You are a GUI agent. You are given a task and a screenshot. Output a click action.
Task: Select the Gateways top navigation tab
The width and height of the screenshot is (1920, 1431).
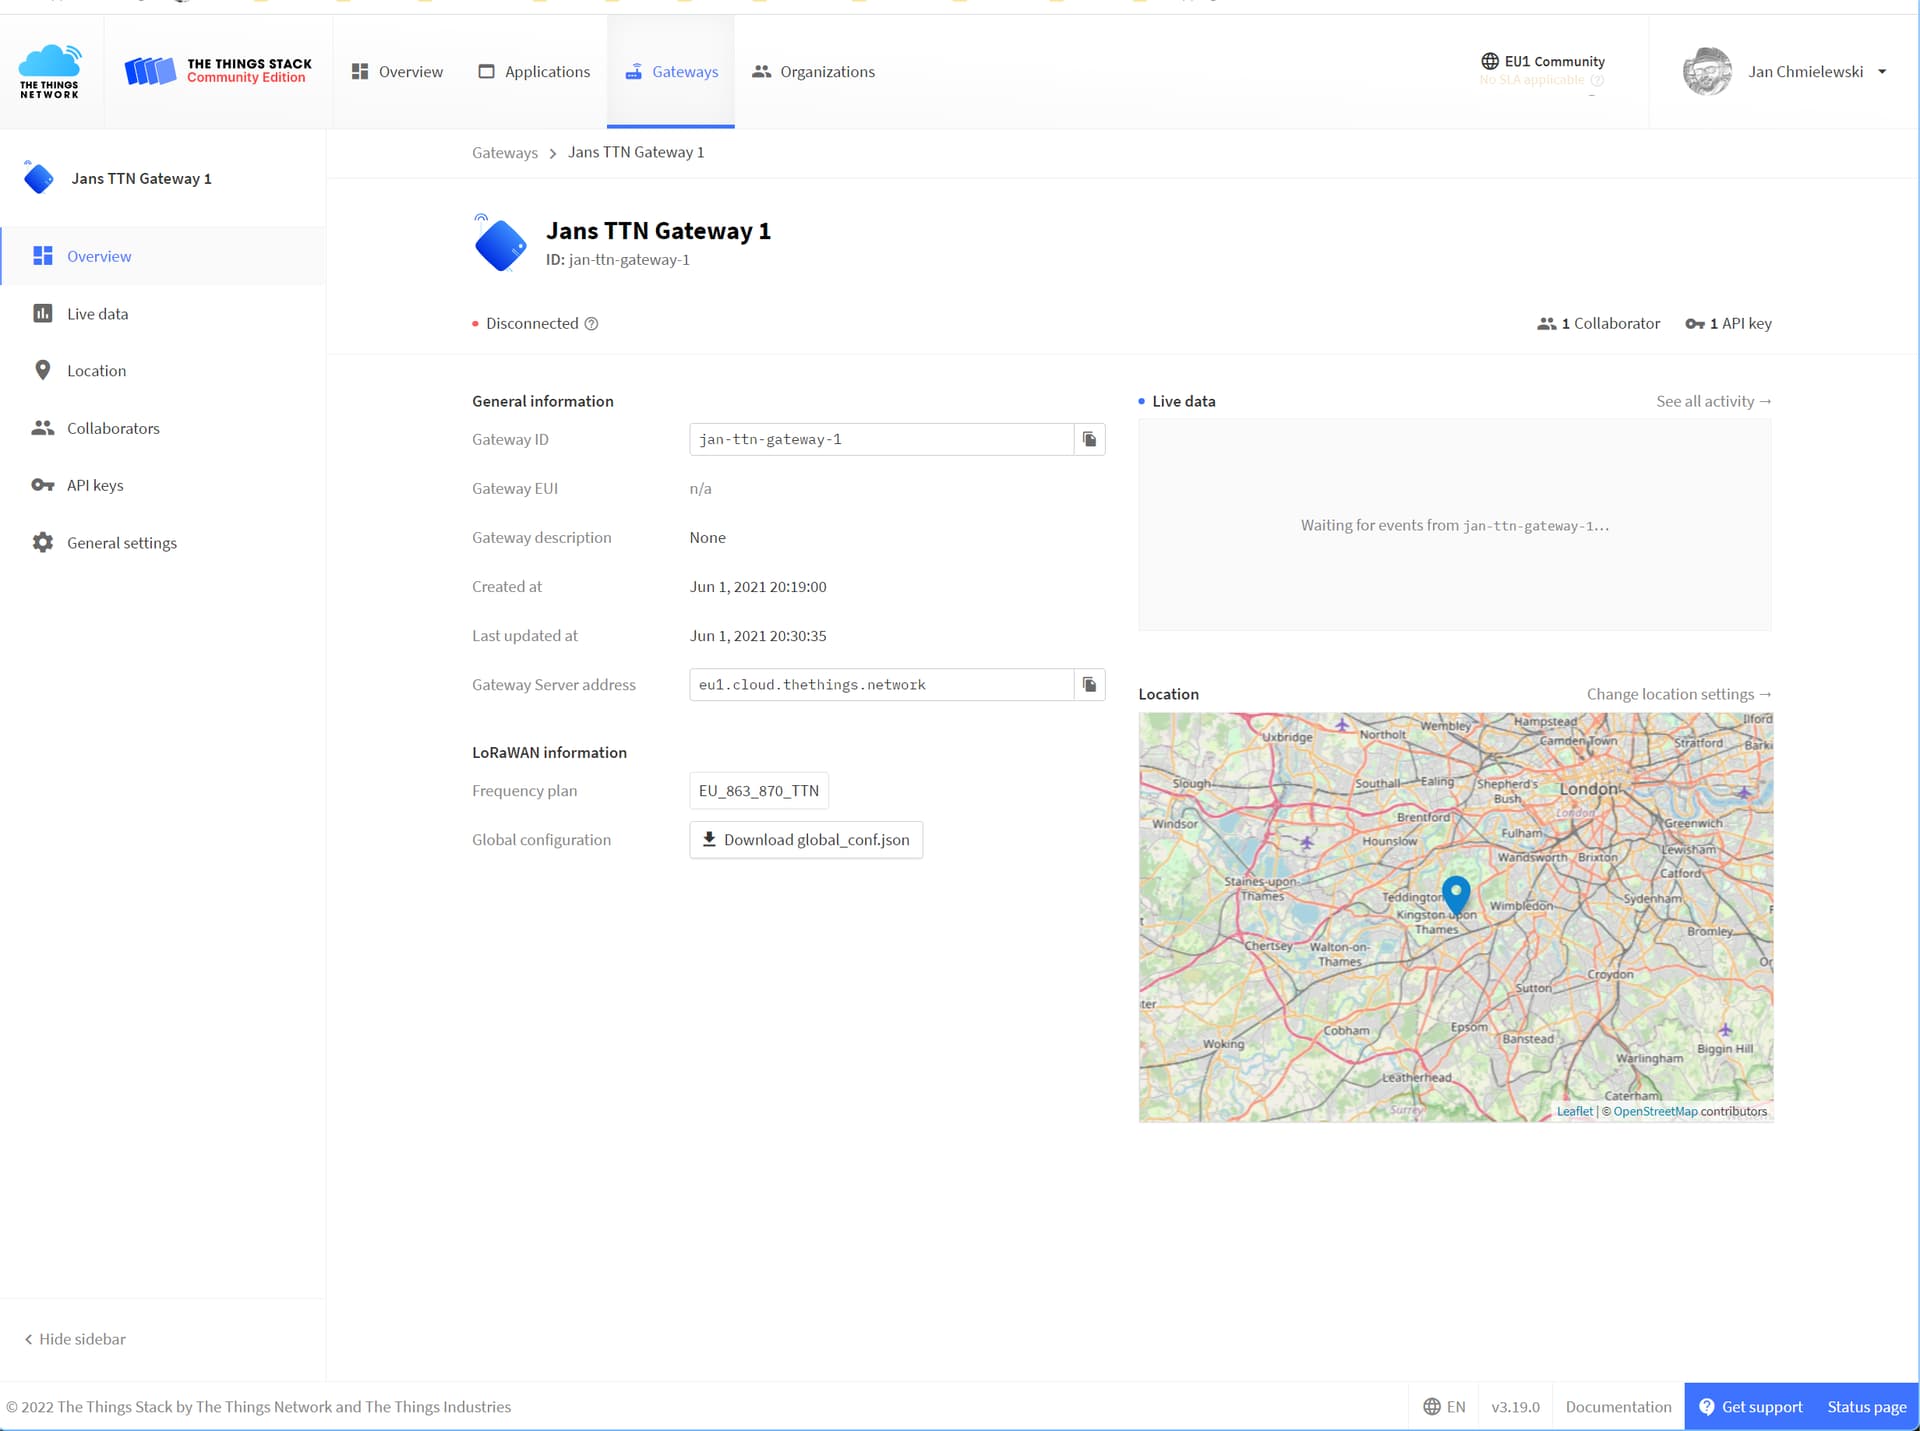[x=671, y=72]
